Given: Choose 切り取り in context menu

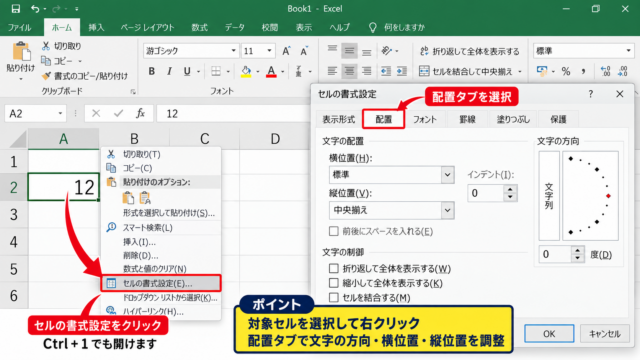Looking at the screenshot, I should (161, 154).
